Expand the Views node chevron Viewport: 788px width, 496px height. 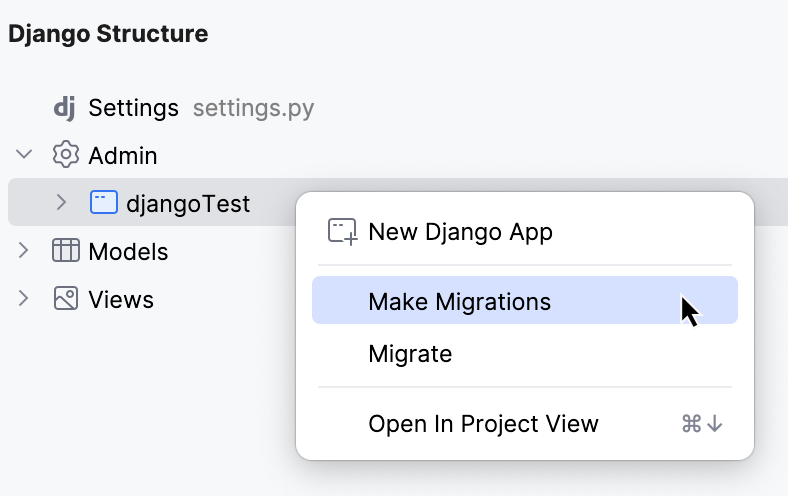pyautogui.click(x=24, y=299)
